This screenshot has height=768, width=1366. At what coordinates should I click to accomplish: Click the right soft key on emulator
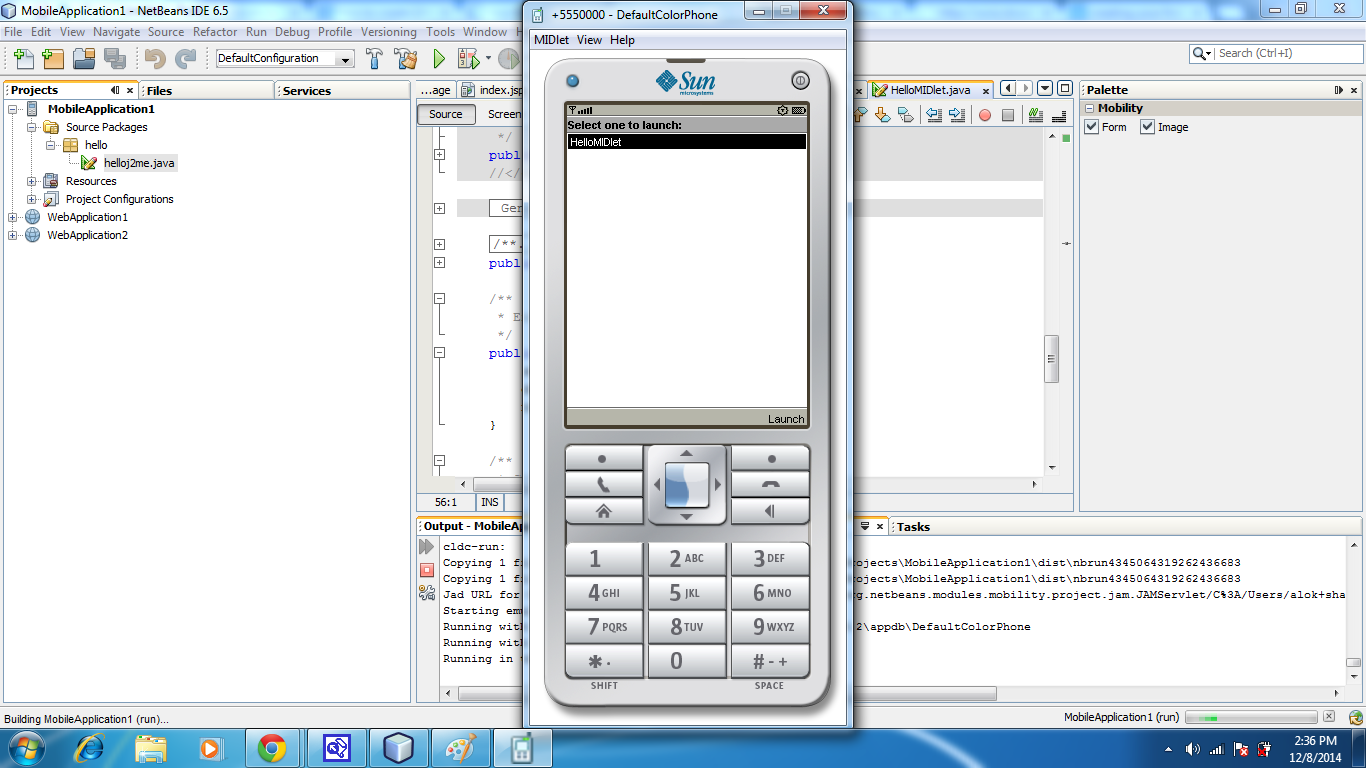pyautogui.click(x=770, y=458)
